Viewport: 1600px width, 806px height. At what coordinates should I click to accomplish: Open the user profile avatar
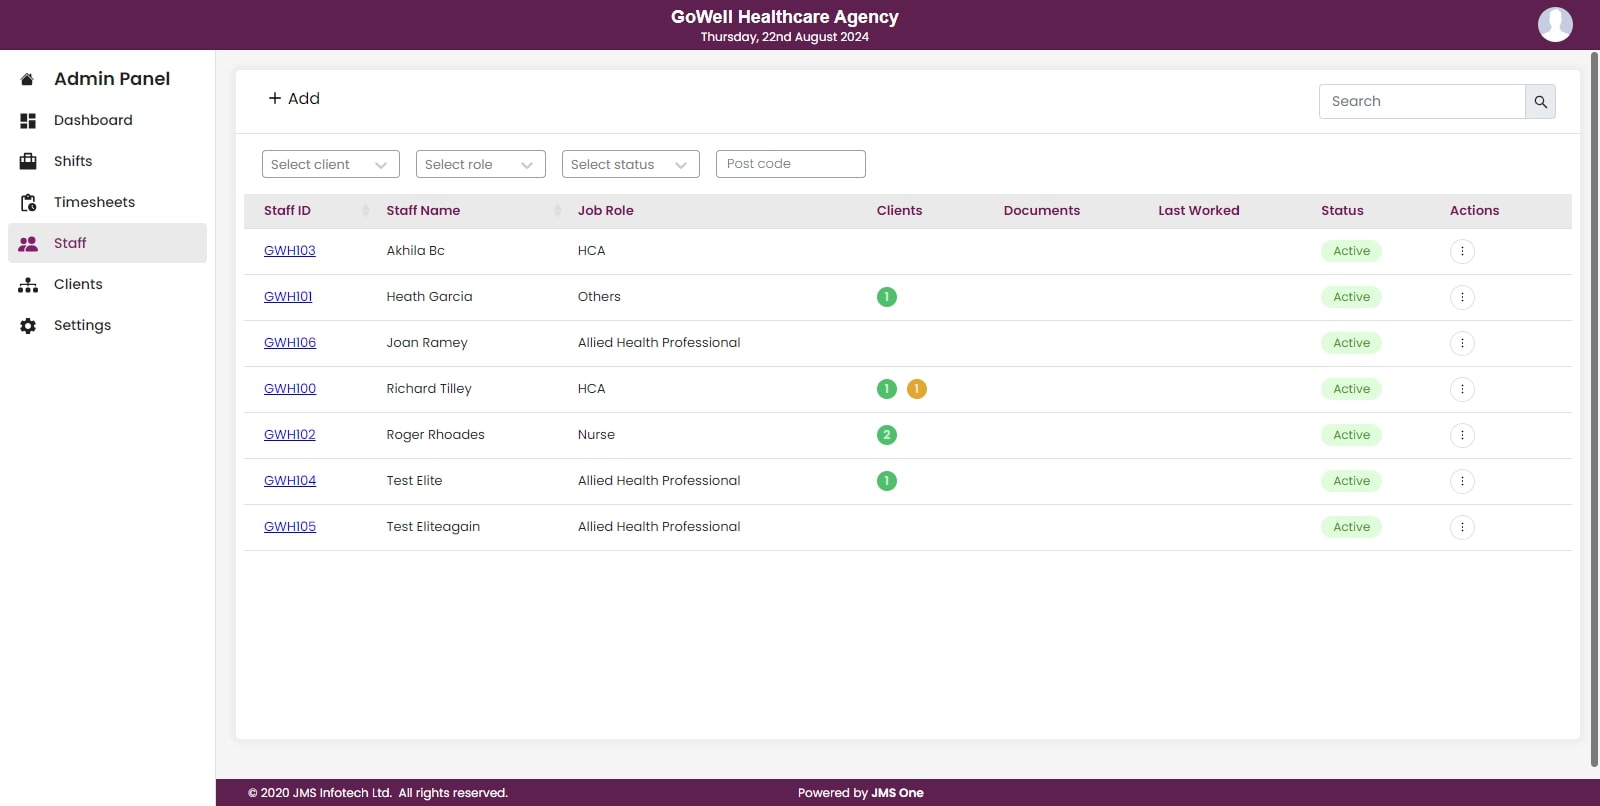[1554, 24]
